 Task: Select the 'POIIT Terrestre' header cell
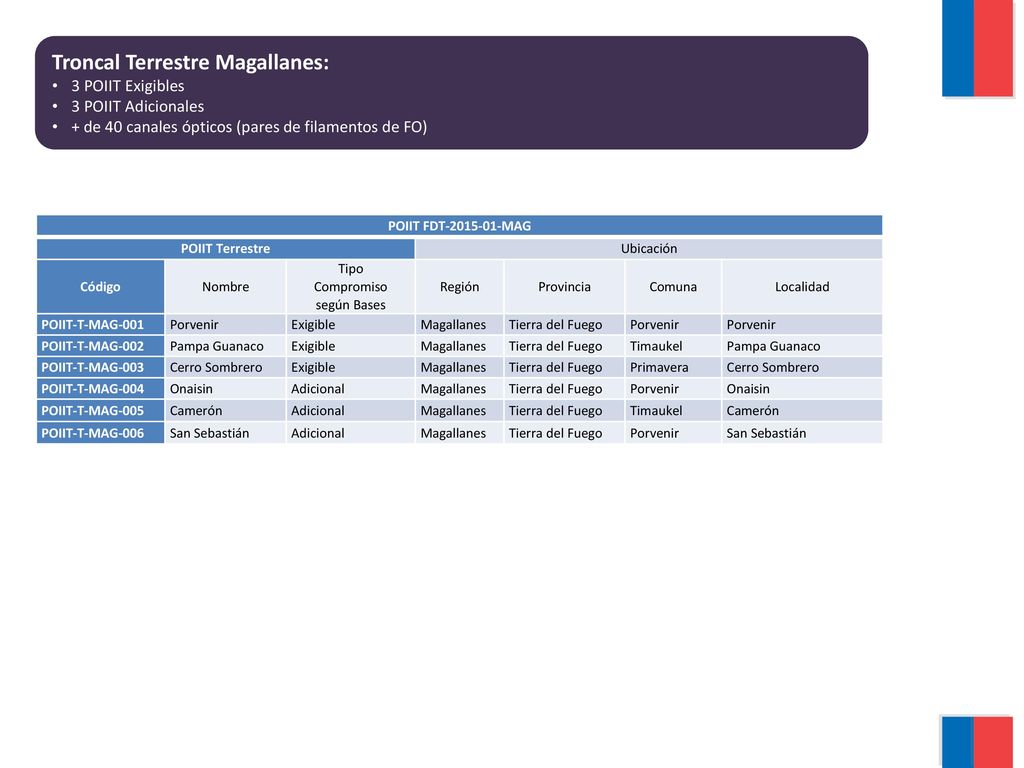click(225, 249)
